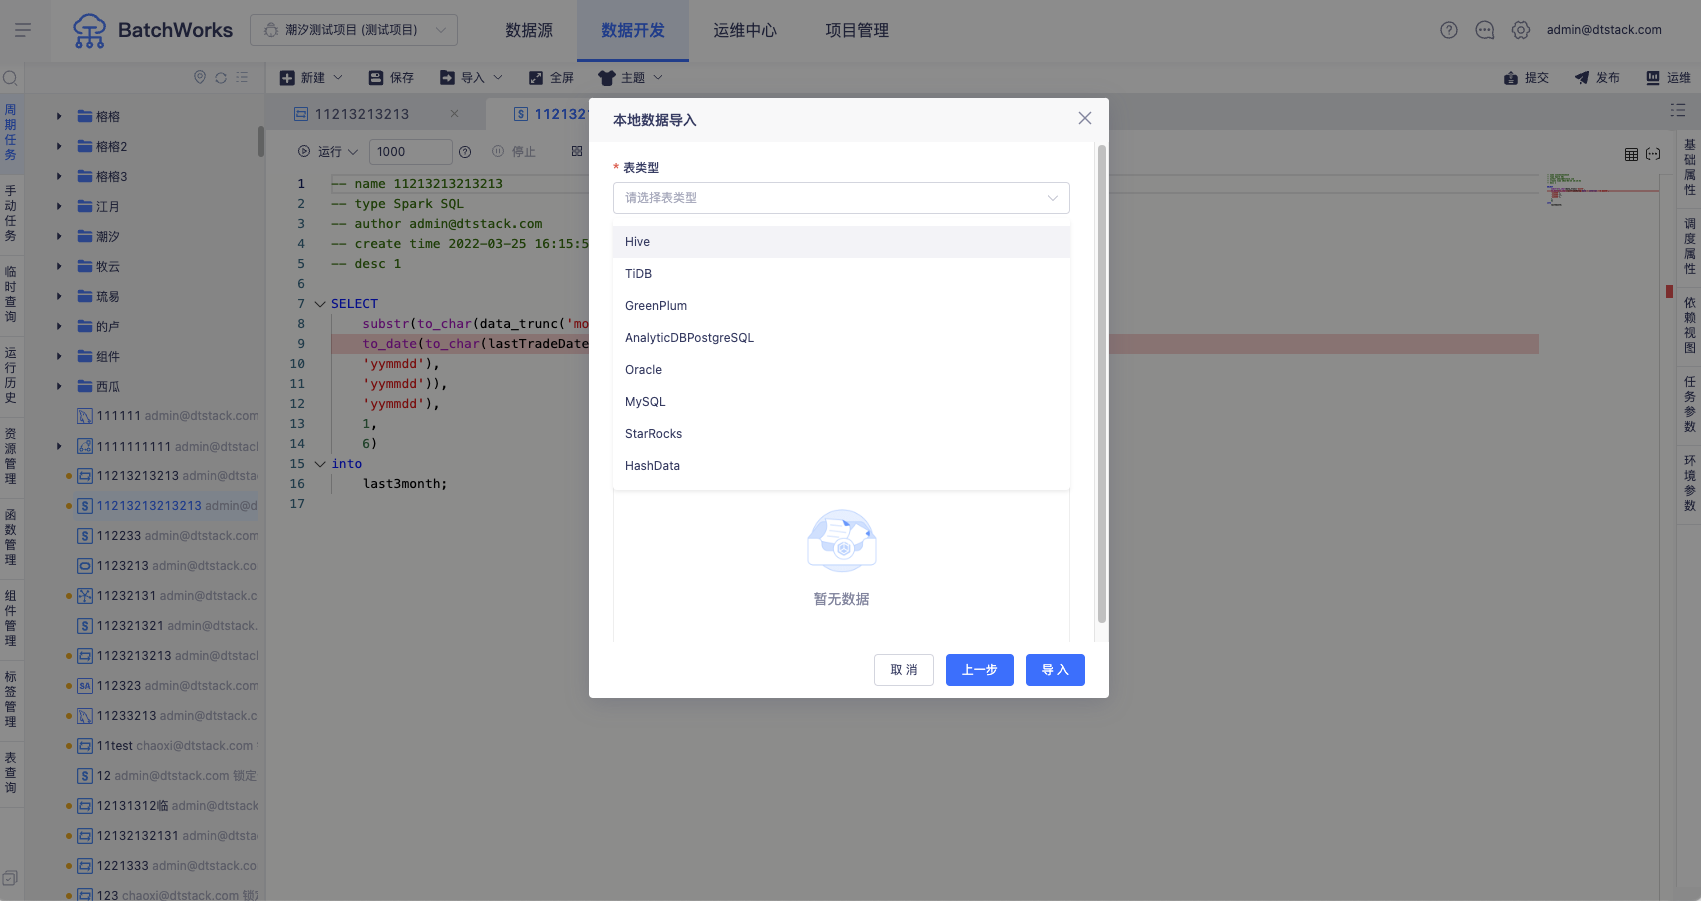Click the dialog vertical scrollbar

pyautogui.click(x=1102, y=384)
